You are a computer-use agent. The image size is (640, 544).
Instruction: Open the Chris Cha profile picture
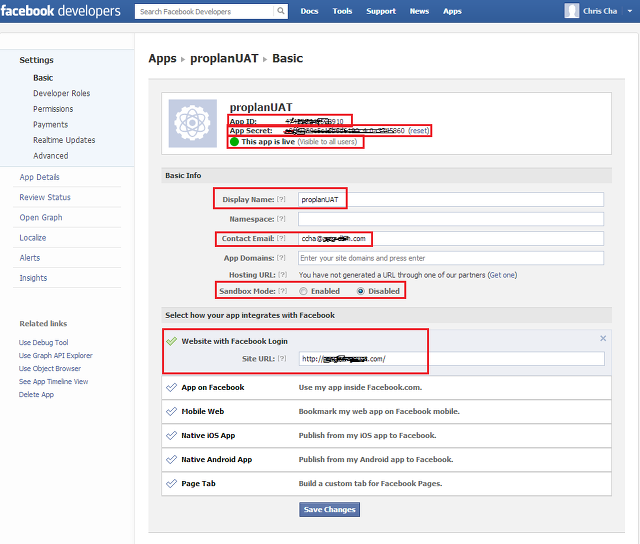pos(571,11)
